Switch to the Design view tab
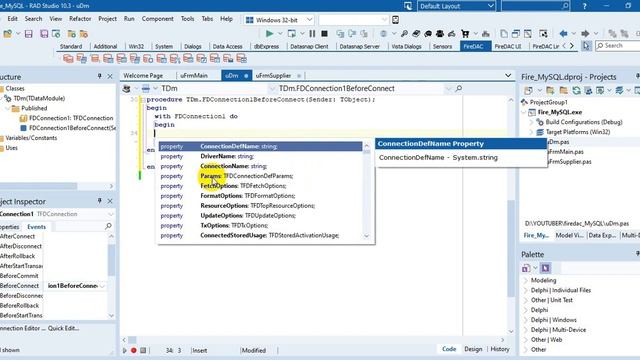The image size is (640, 360). click(473, 349)
